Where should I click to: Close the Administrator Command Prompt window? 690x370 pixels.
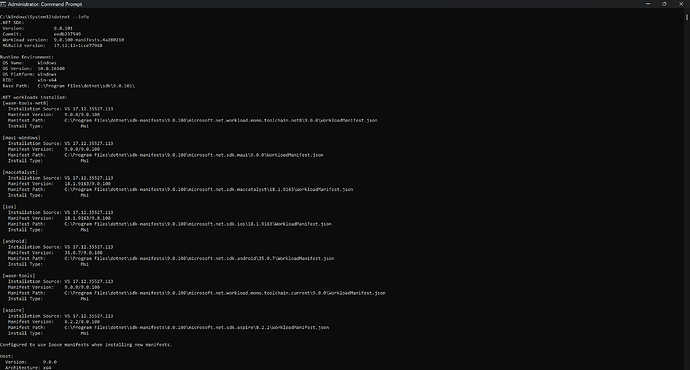[681, 4]
